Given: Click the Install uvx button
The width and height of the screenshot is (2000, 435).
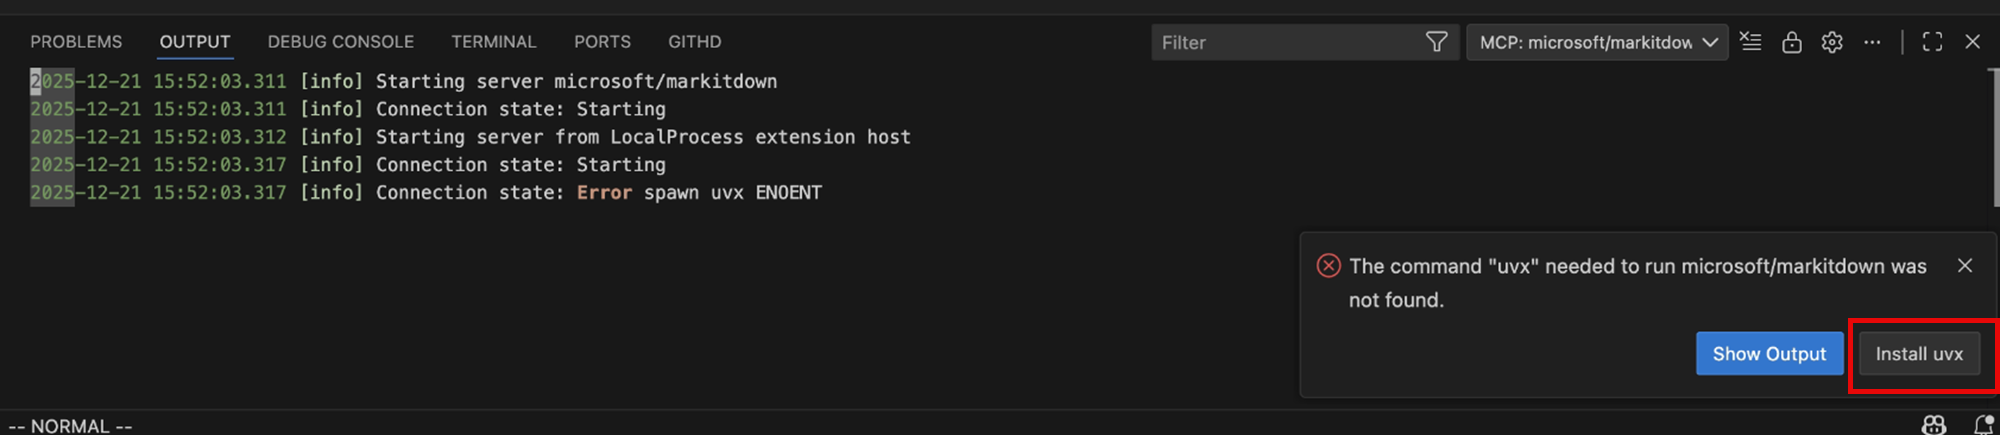Looking at the screenshot, I should (x=1919, y=354).
